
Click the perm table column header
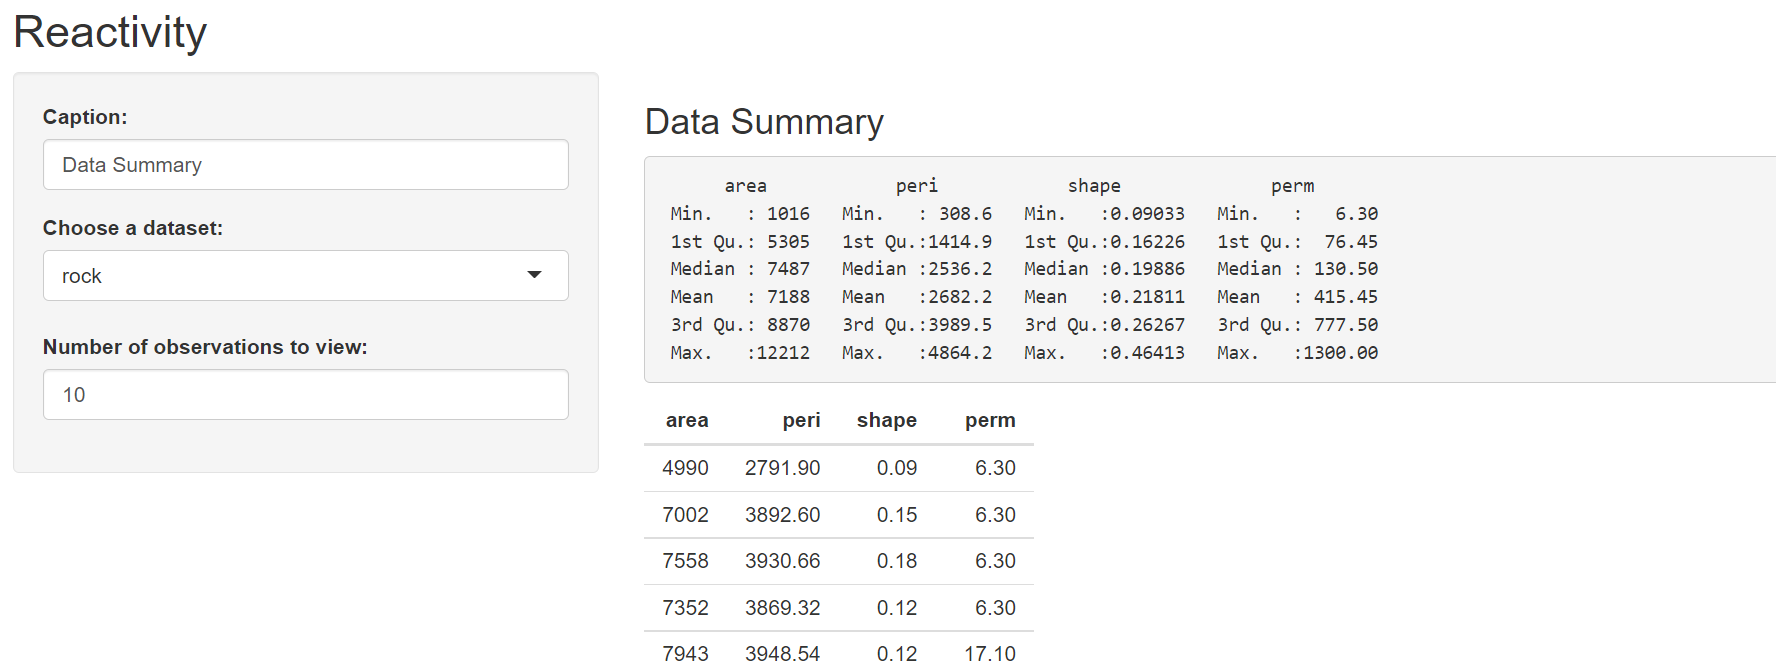coord(990,420)
